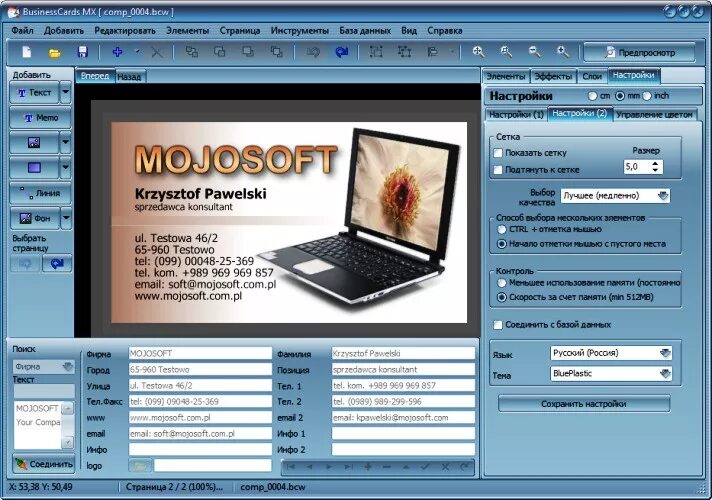The image size is (712, 500).
Task: Confirm database edit with checkmark icon
Action: [425, 467]
